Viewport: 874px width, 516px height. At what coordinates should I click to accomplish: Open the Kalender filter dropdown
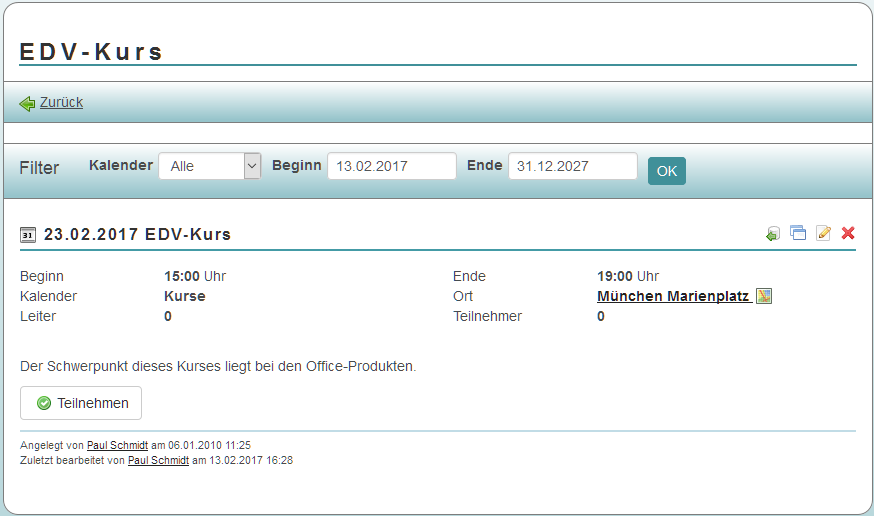click(x=210, y=166)
